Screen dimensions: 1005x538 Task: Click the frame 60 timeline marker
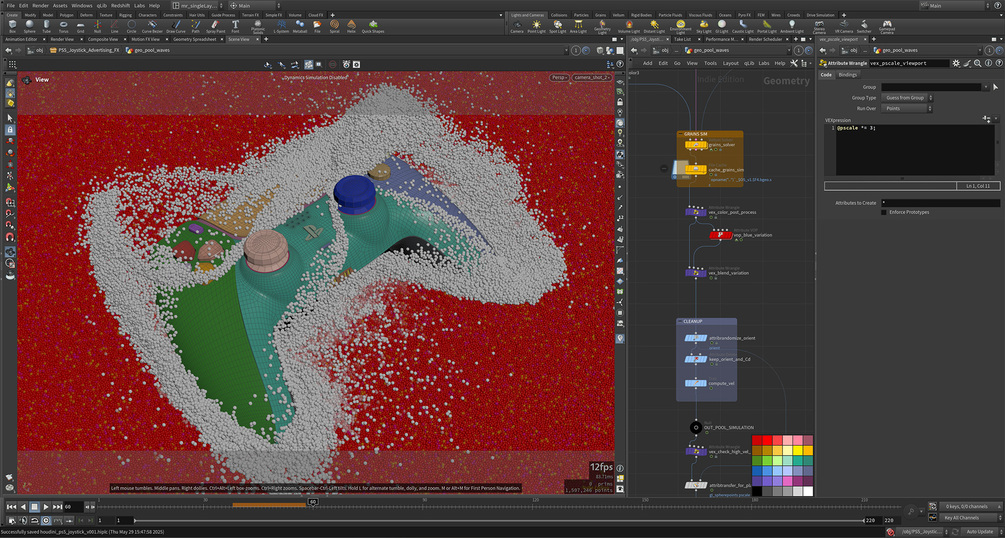(x=313, y=501)
